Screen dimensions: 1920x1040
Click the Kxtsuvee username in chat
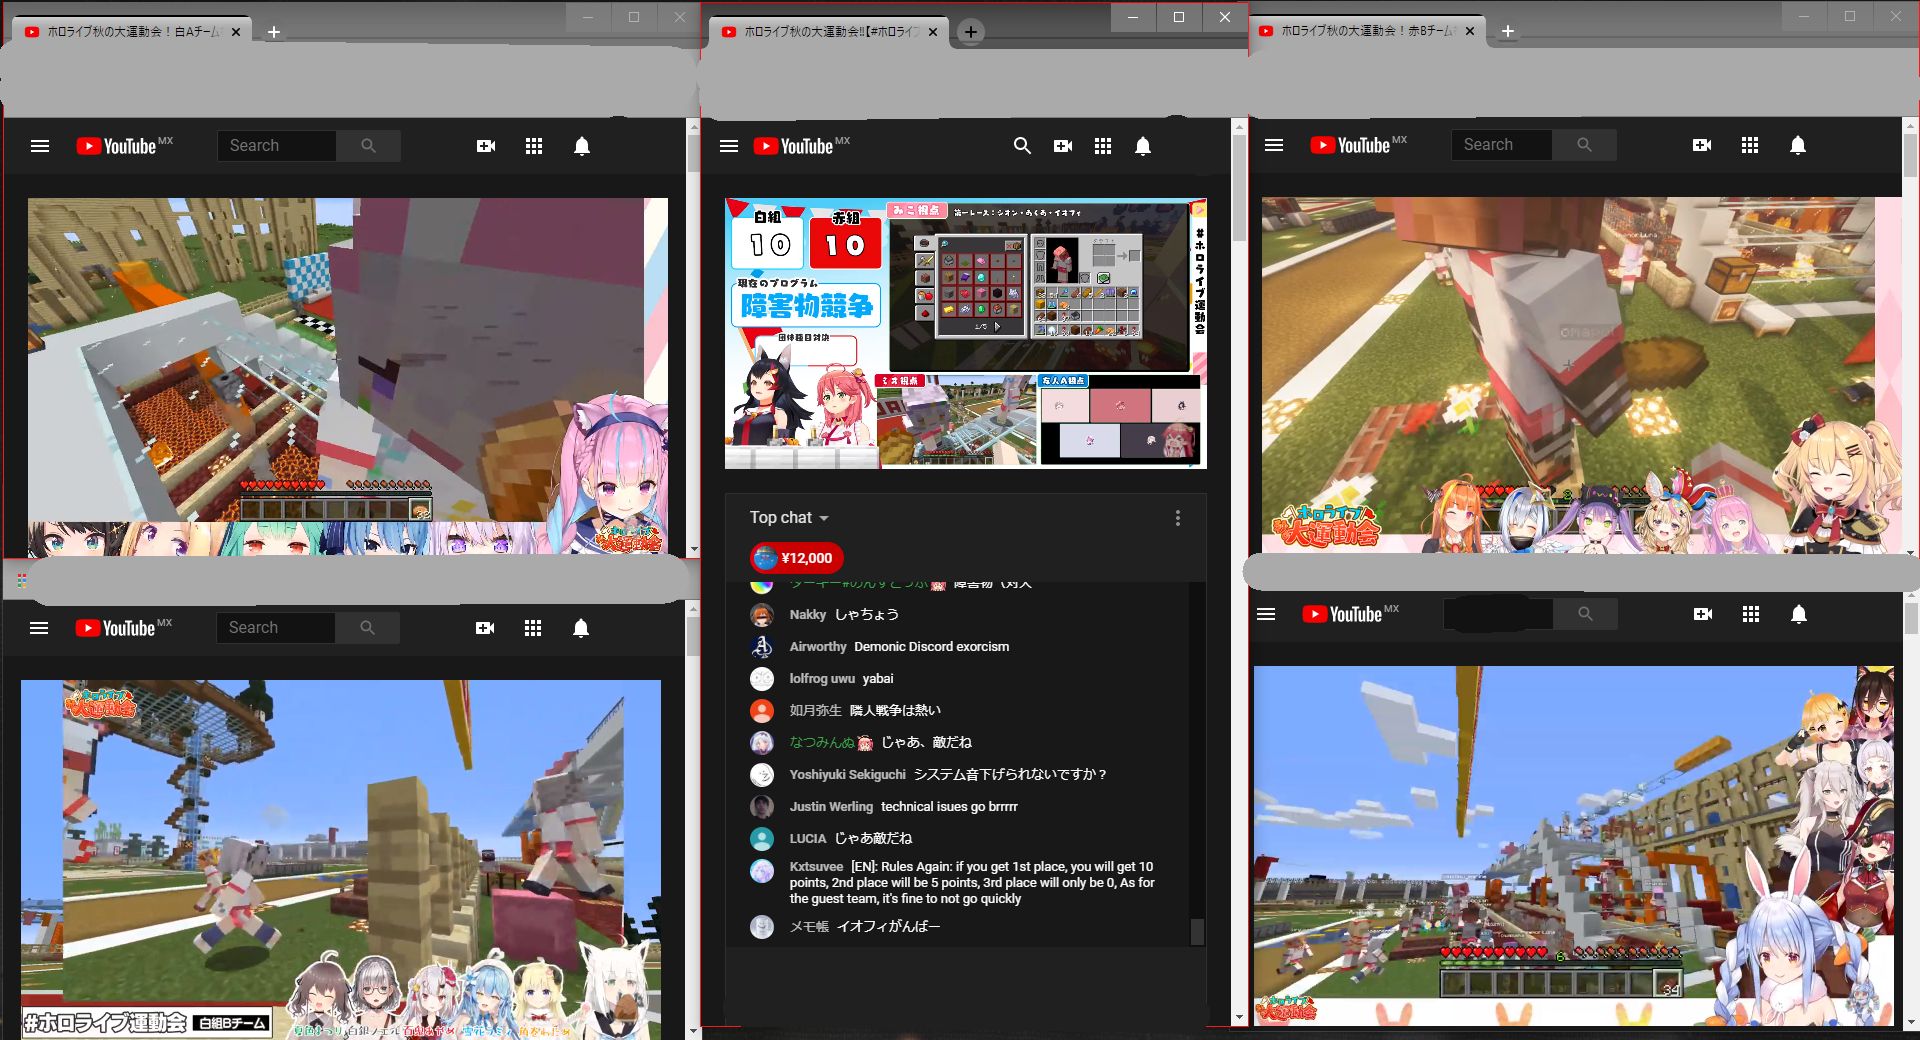pyautogui.click(x=814, y=868)
